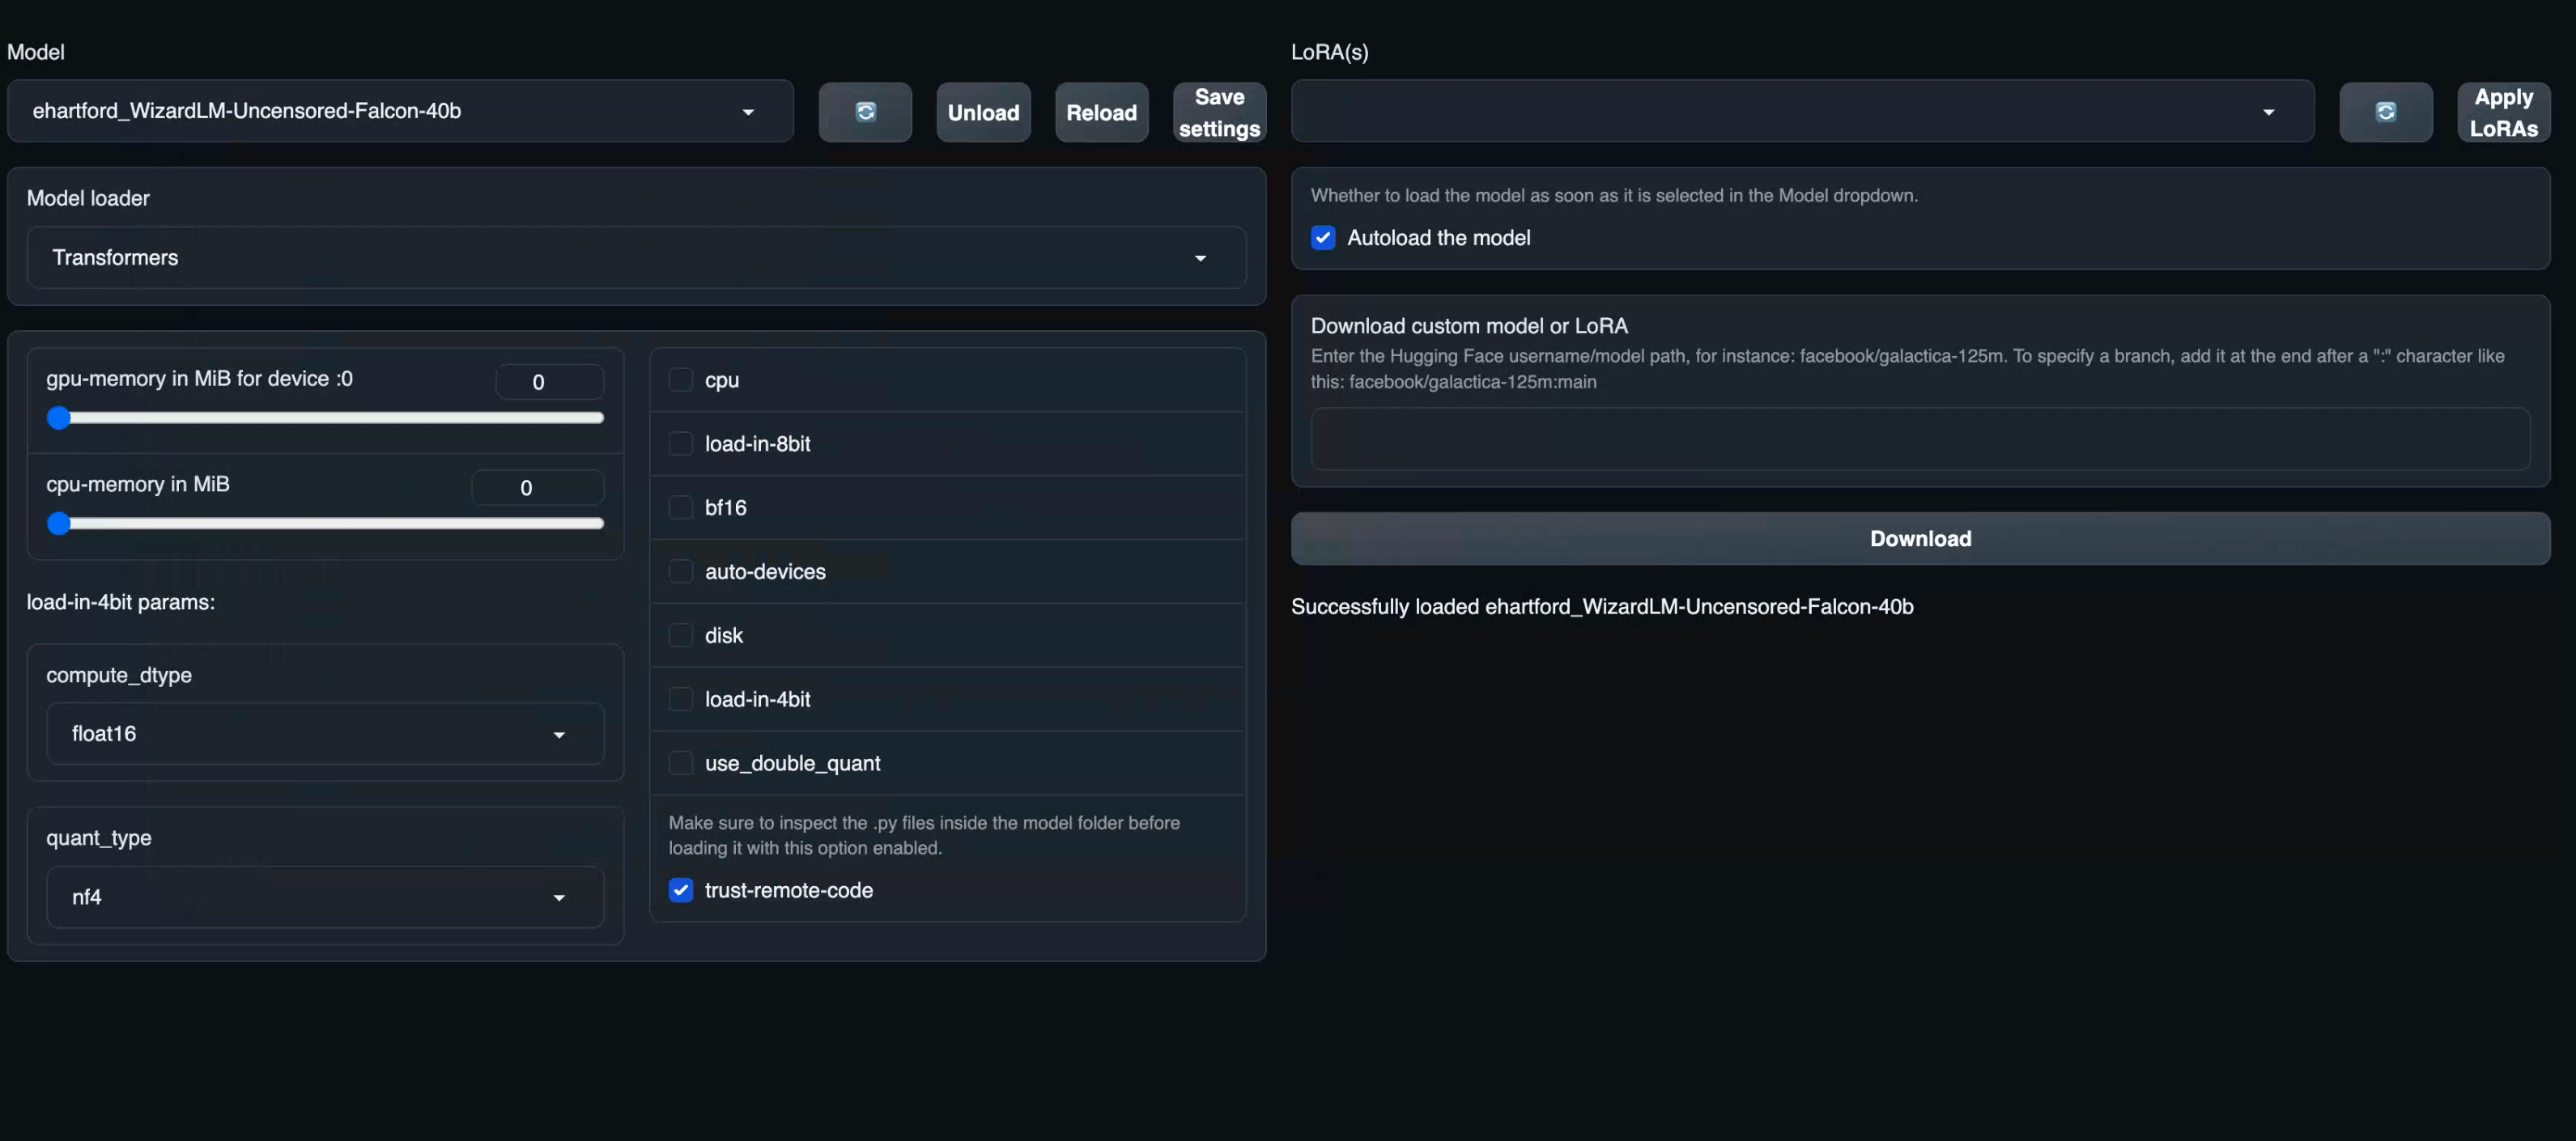Open the quant_type selector showing nf4
This screenshot has width=2576, height=1141.
324,897
